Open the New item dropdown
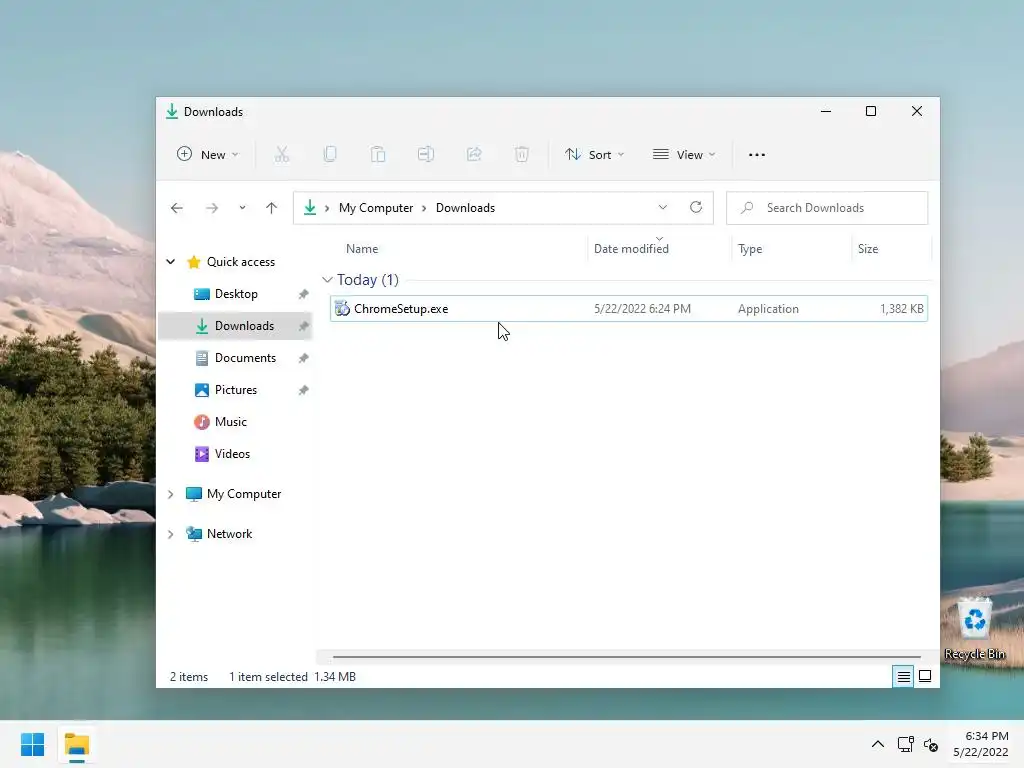This screenshot has width=1024, height=768. point(208,155)
